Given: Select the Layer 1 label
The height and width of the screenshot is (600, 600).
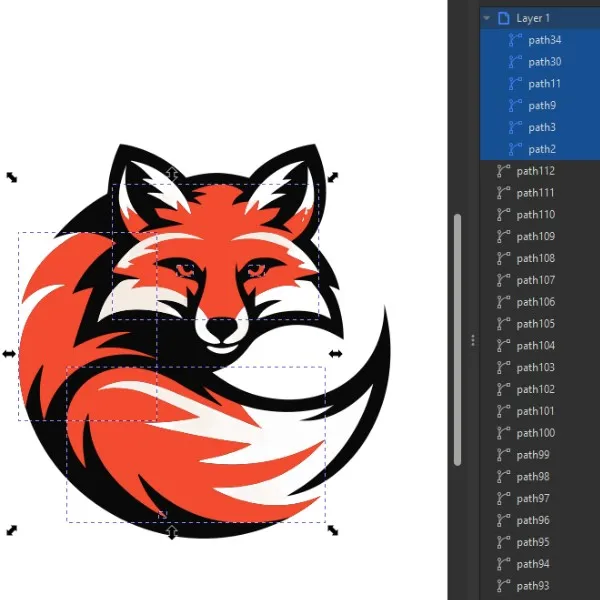Looking at the screenshot, I should [x=533, y=18].
